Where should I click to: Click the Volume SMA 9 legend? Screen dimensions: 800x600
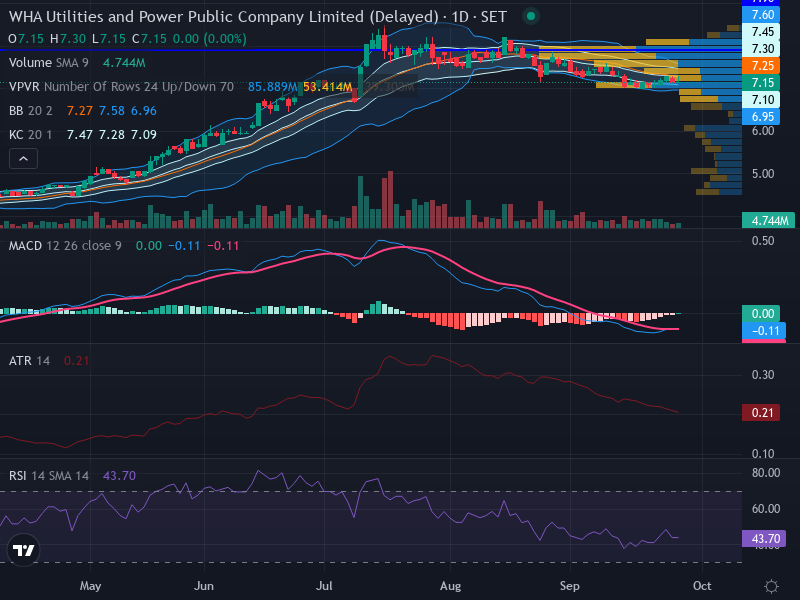pyautogui.click(x=48, y=63)
